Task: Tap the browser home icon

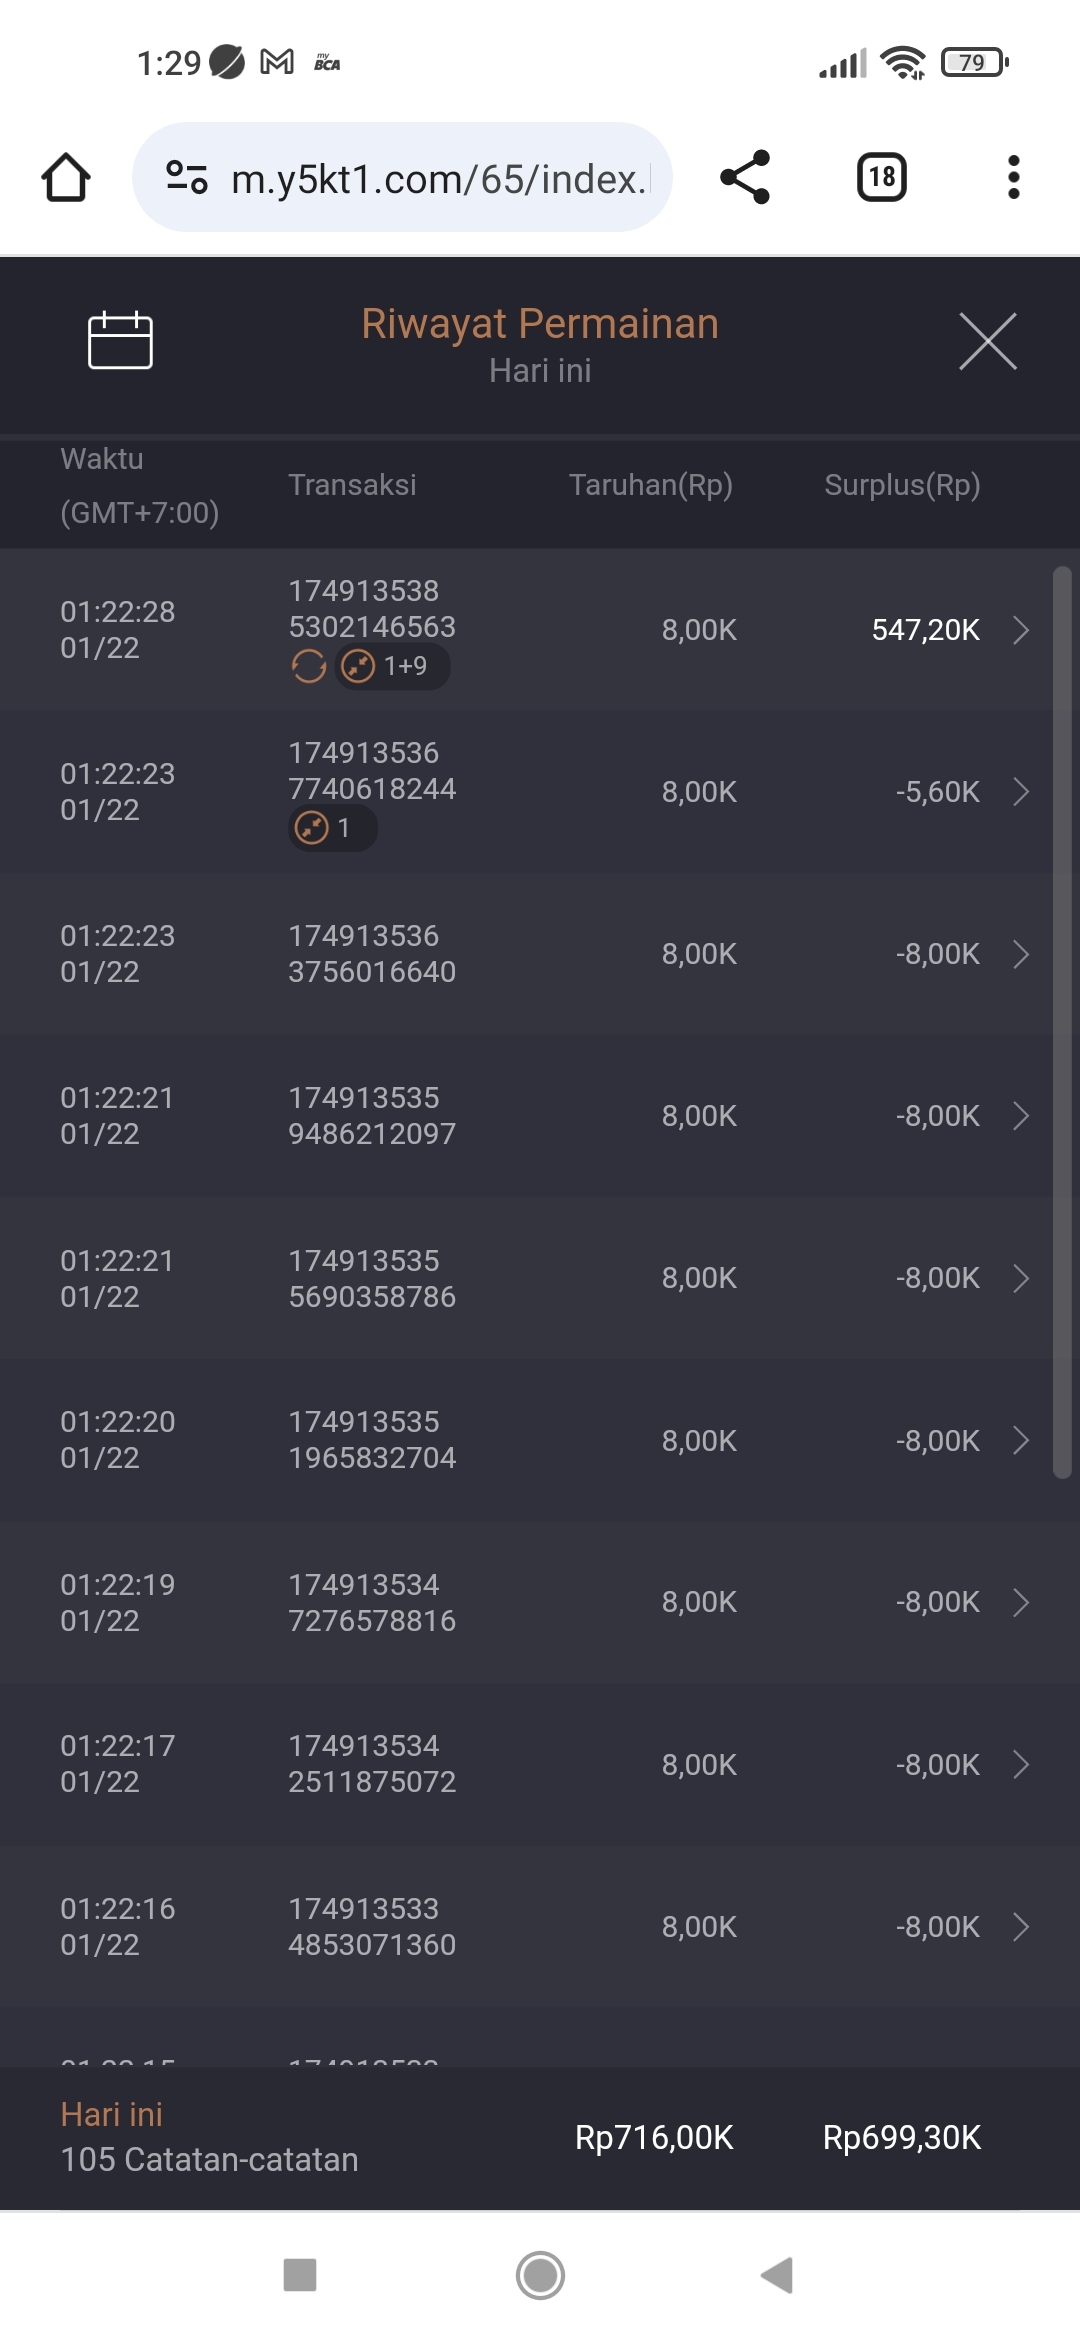Action: point(66,178)
